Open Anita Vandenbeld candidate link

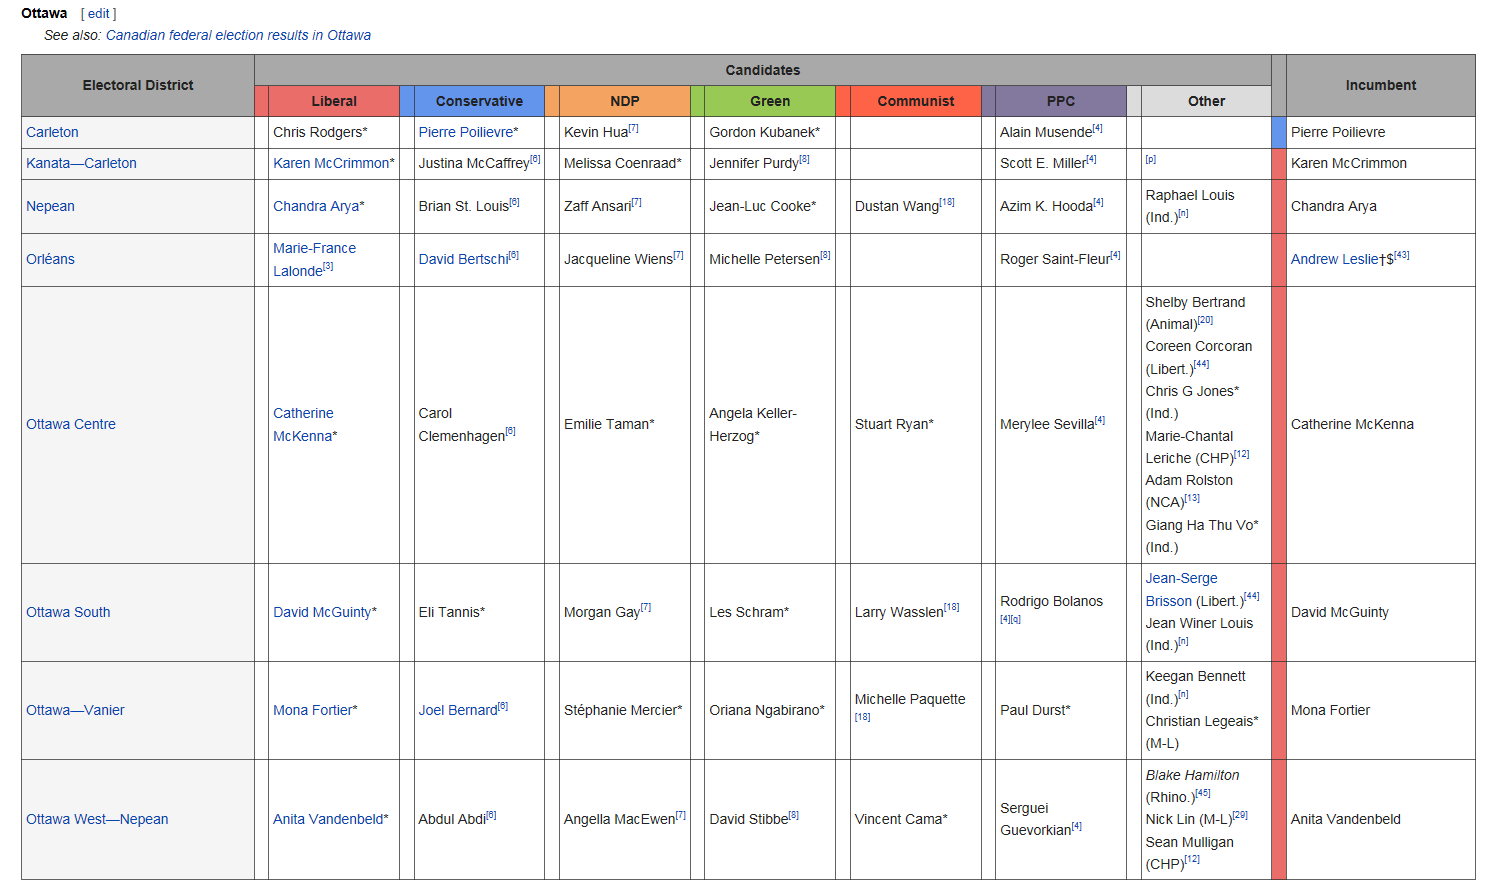tap(328, 819)
